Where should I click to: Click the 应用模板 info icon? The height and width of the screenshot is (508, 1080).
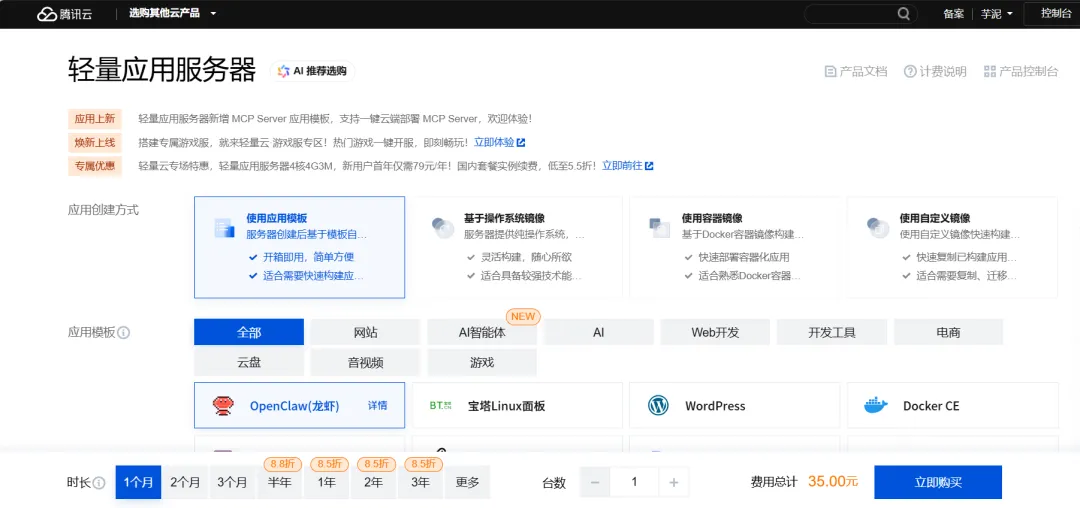pos(124,333)
